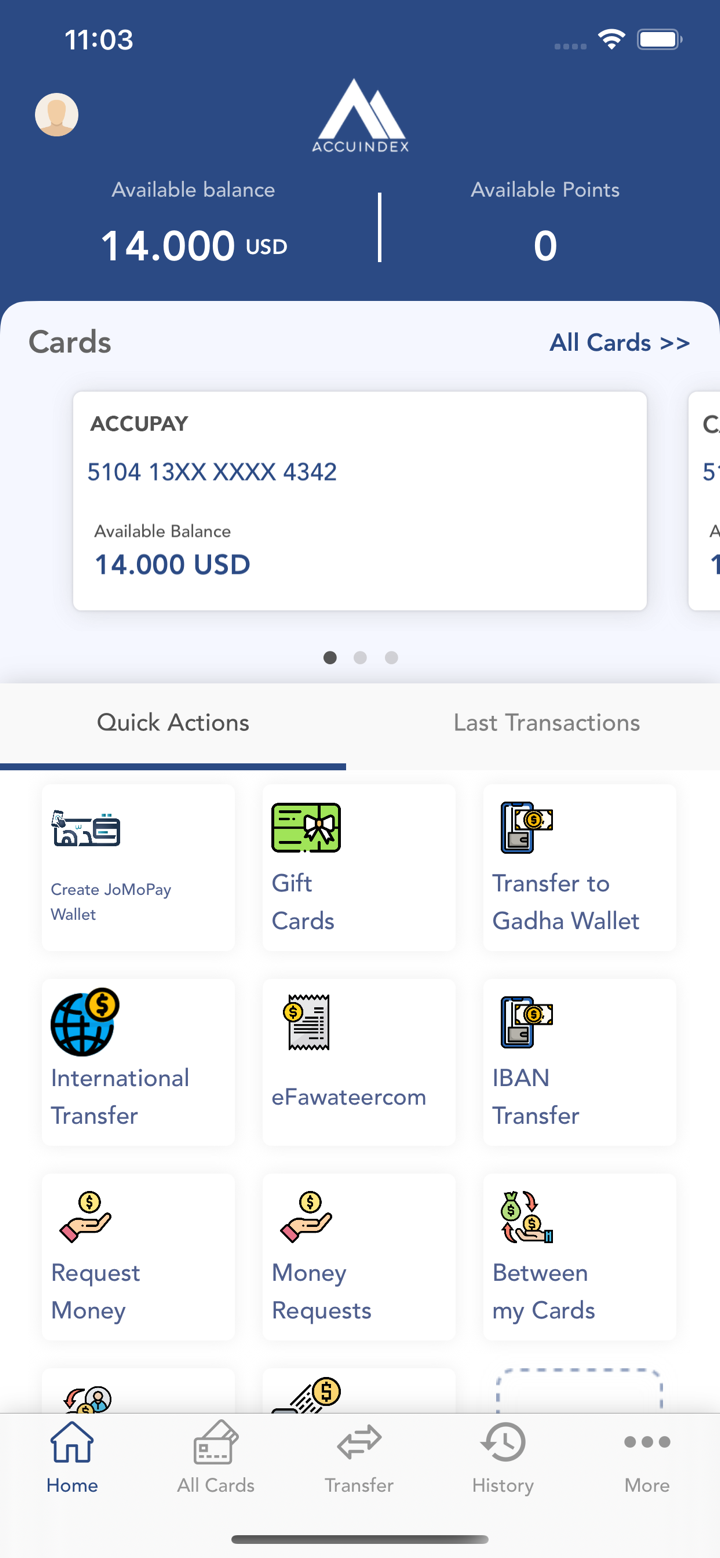Tap the Request Money icon
Image resolution: width=720 pixels, height=1558 pixels.
pyautogui.click(x=86, y=1217)
